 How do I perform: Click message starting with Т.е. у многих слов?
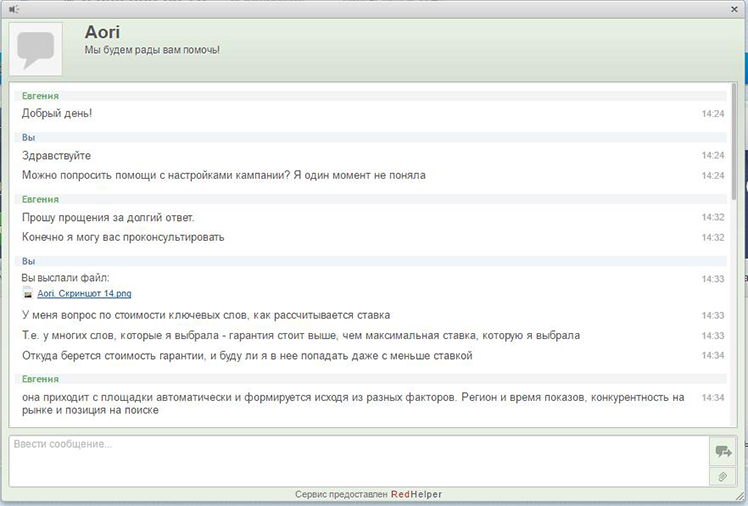301,335
